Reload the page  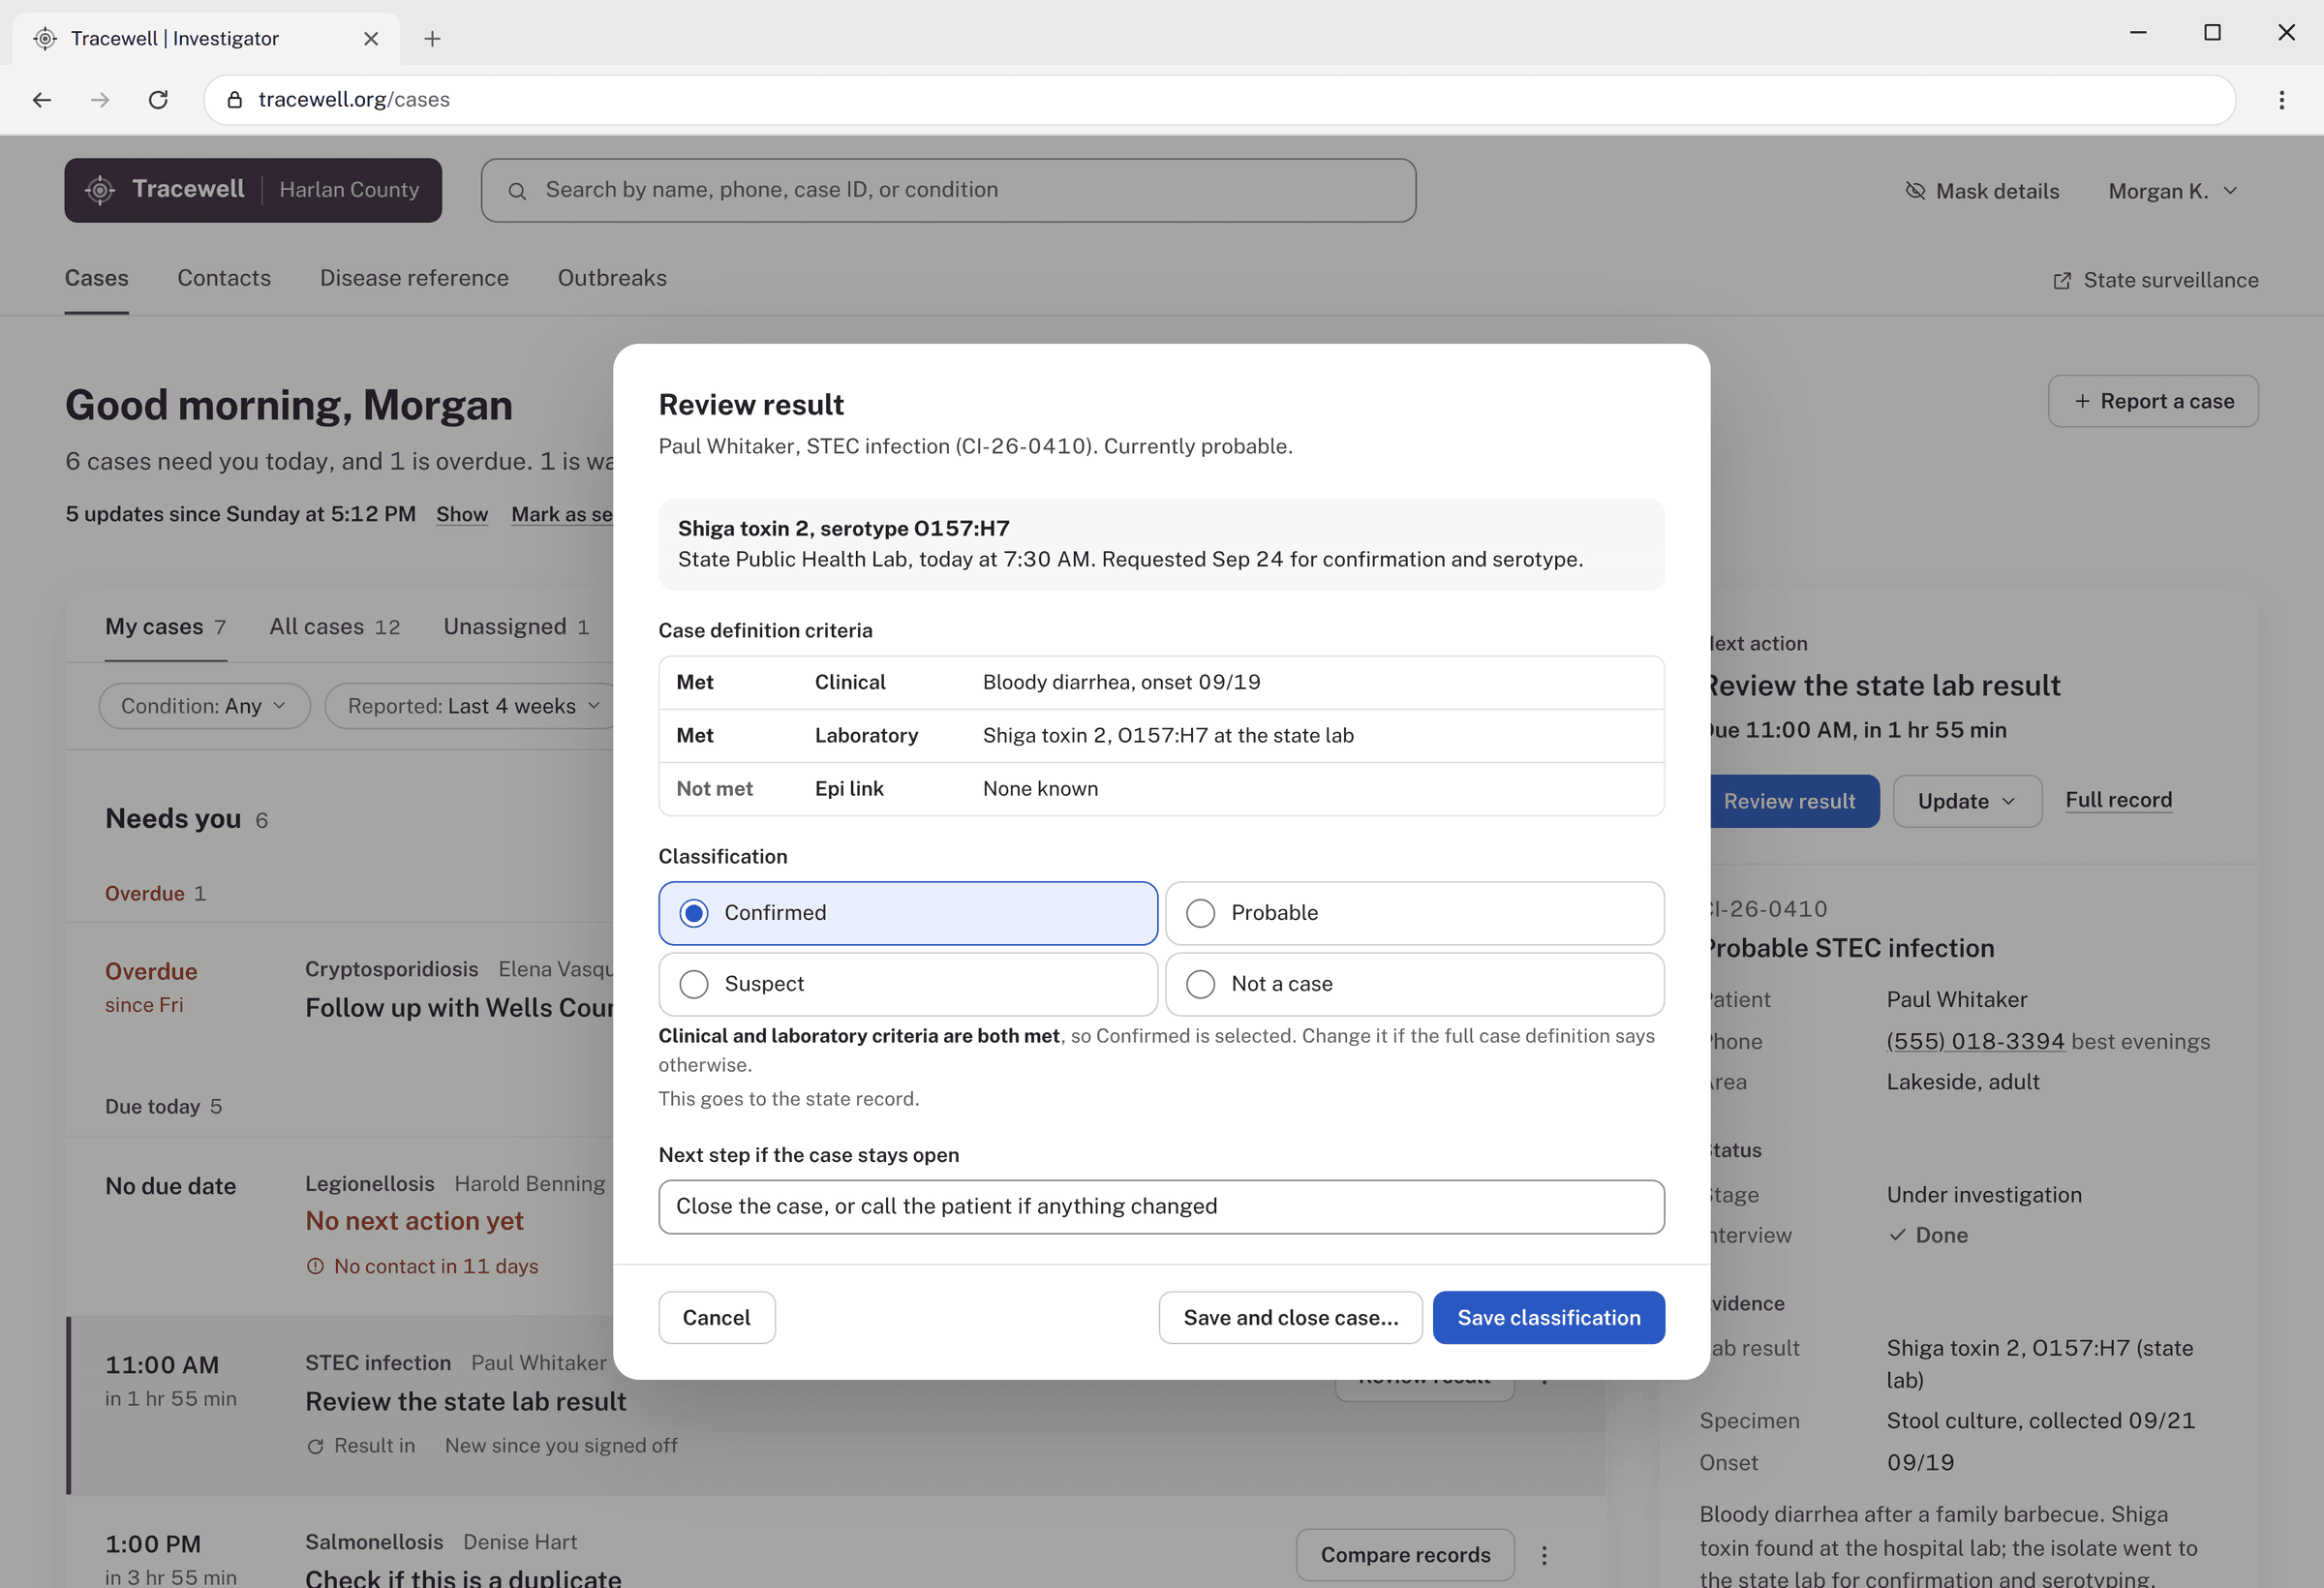[158, 99]
